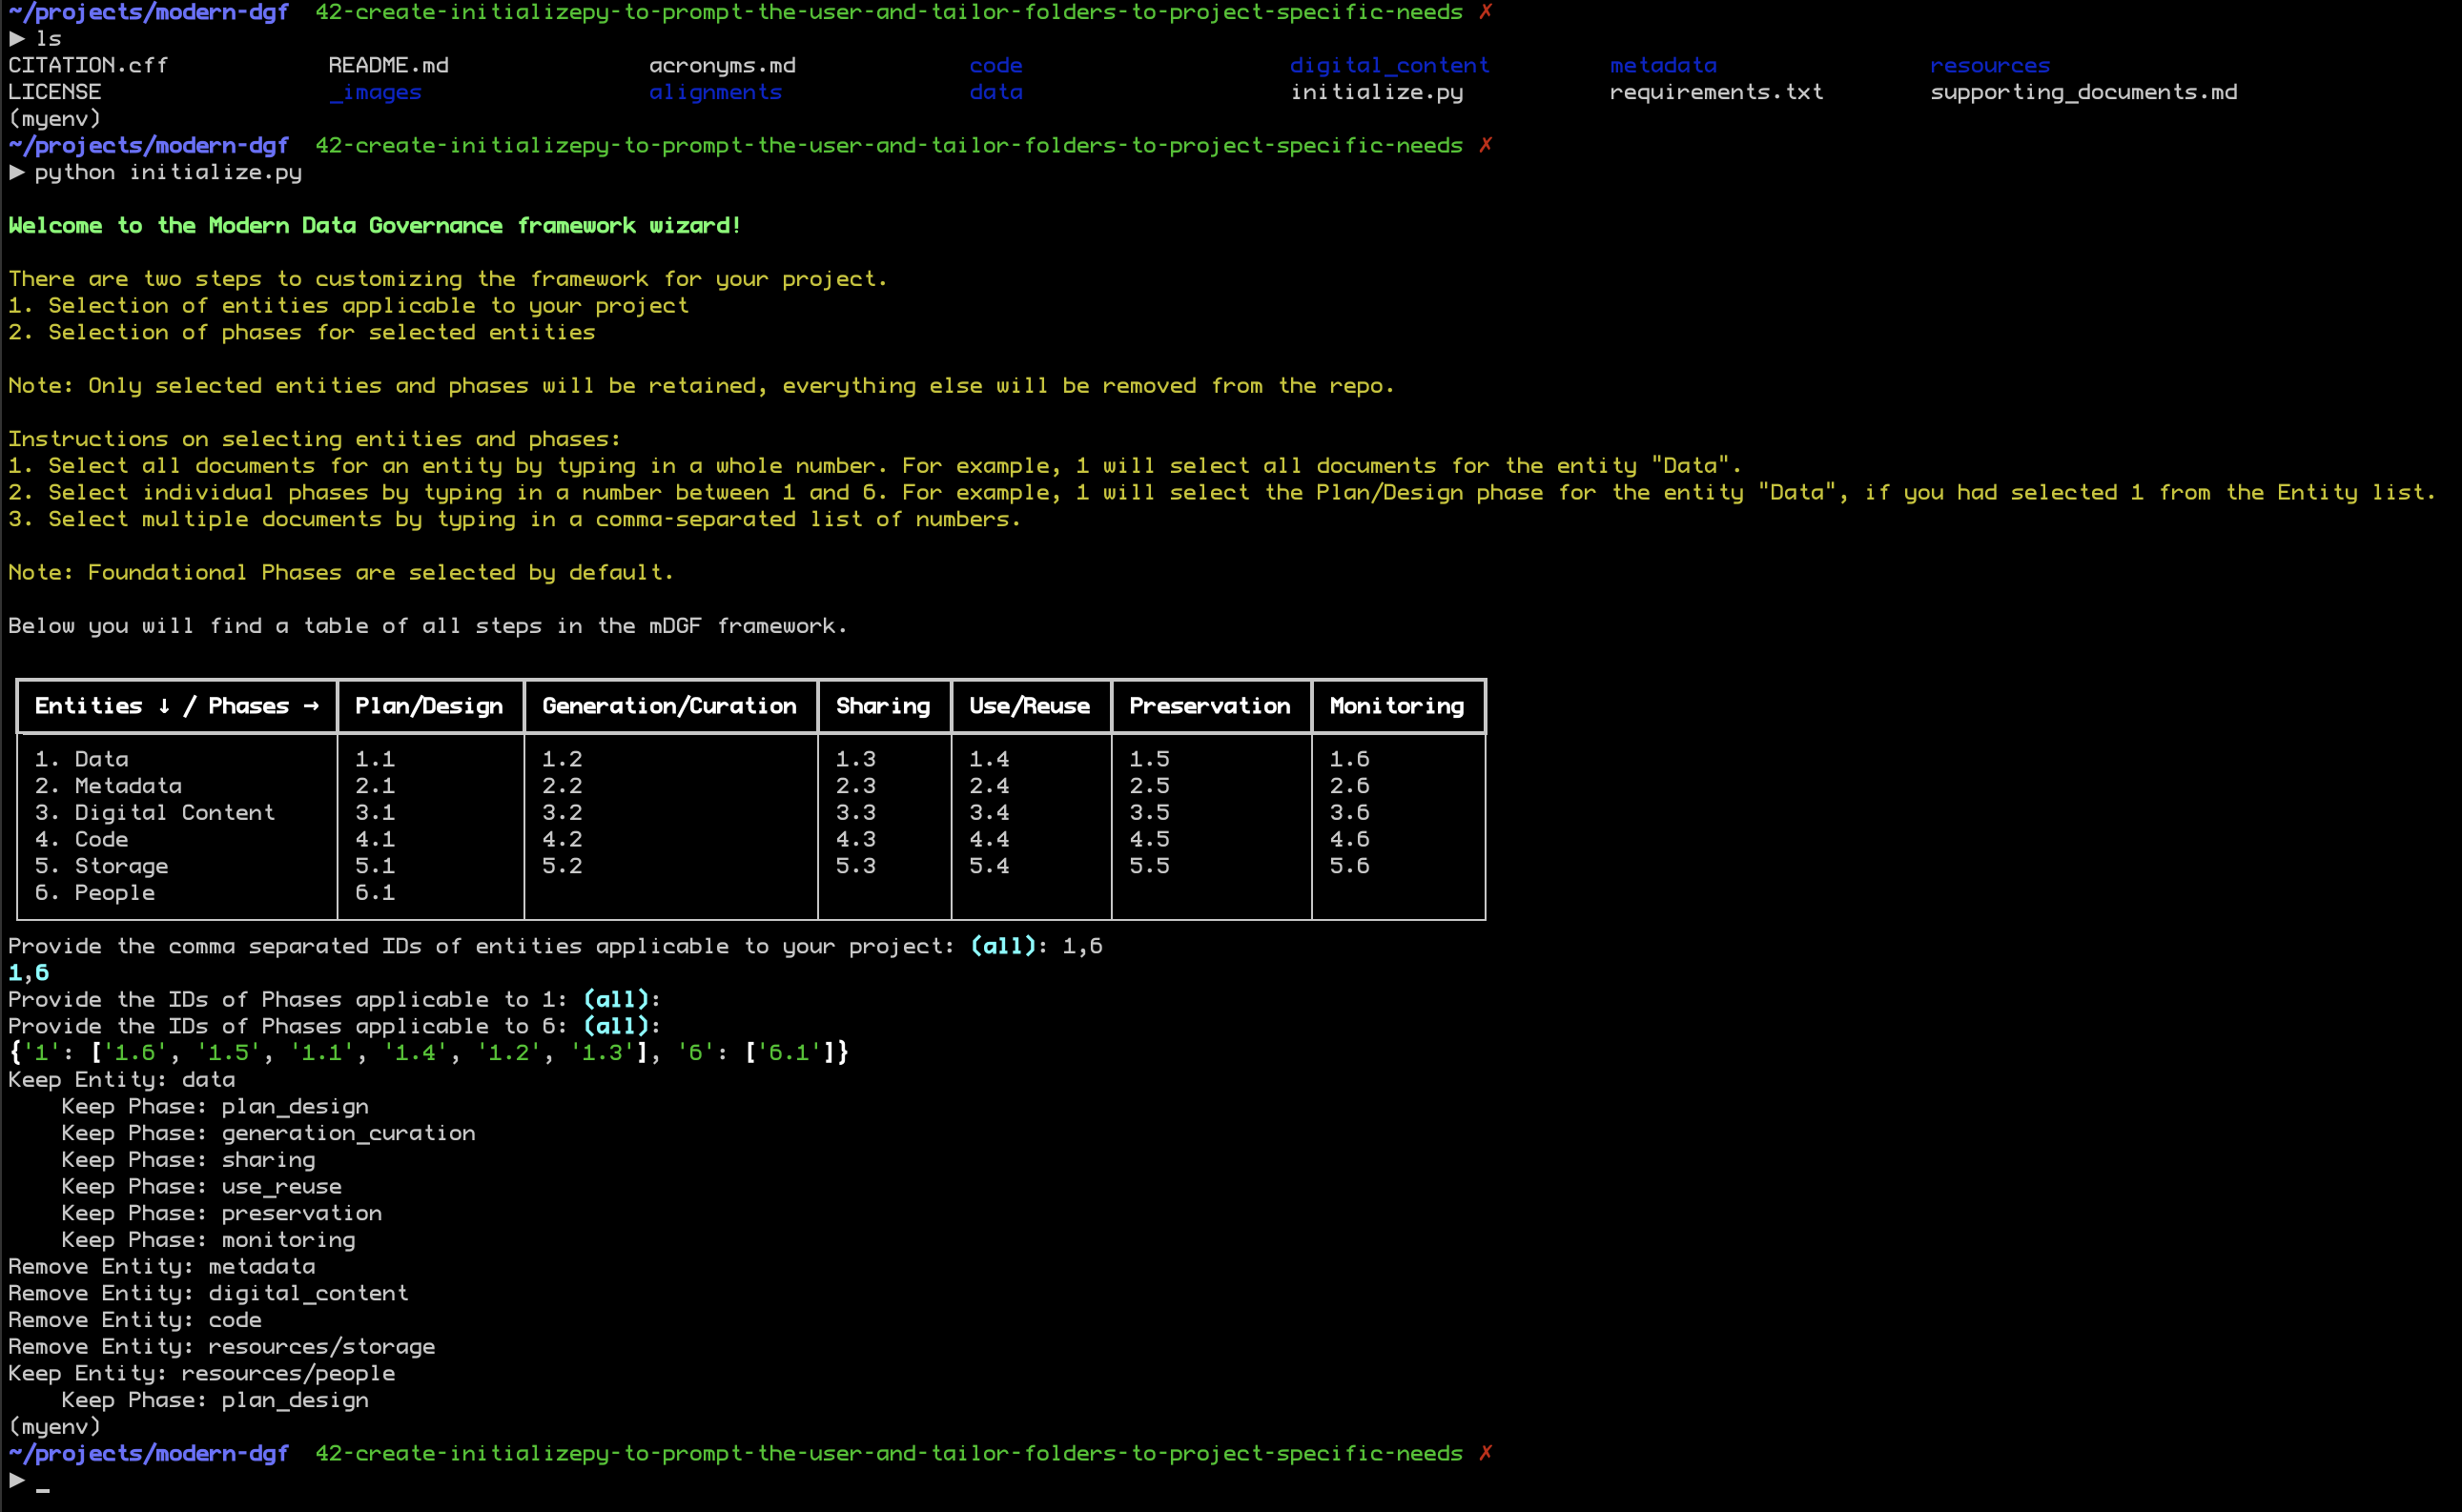Click the red X marker on the top prompt line
The height and width of the screenshot is (1512, 2462).
tap(1485, 12)
